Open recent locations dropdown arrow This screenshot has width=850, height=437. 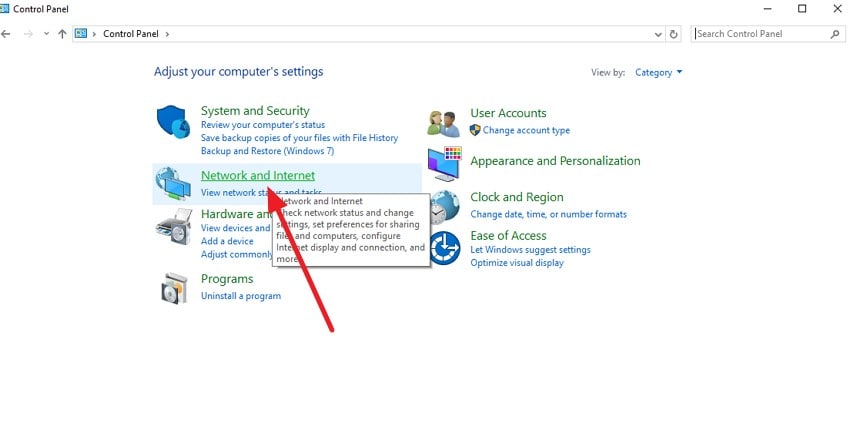pos(46,34)
